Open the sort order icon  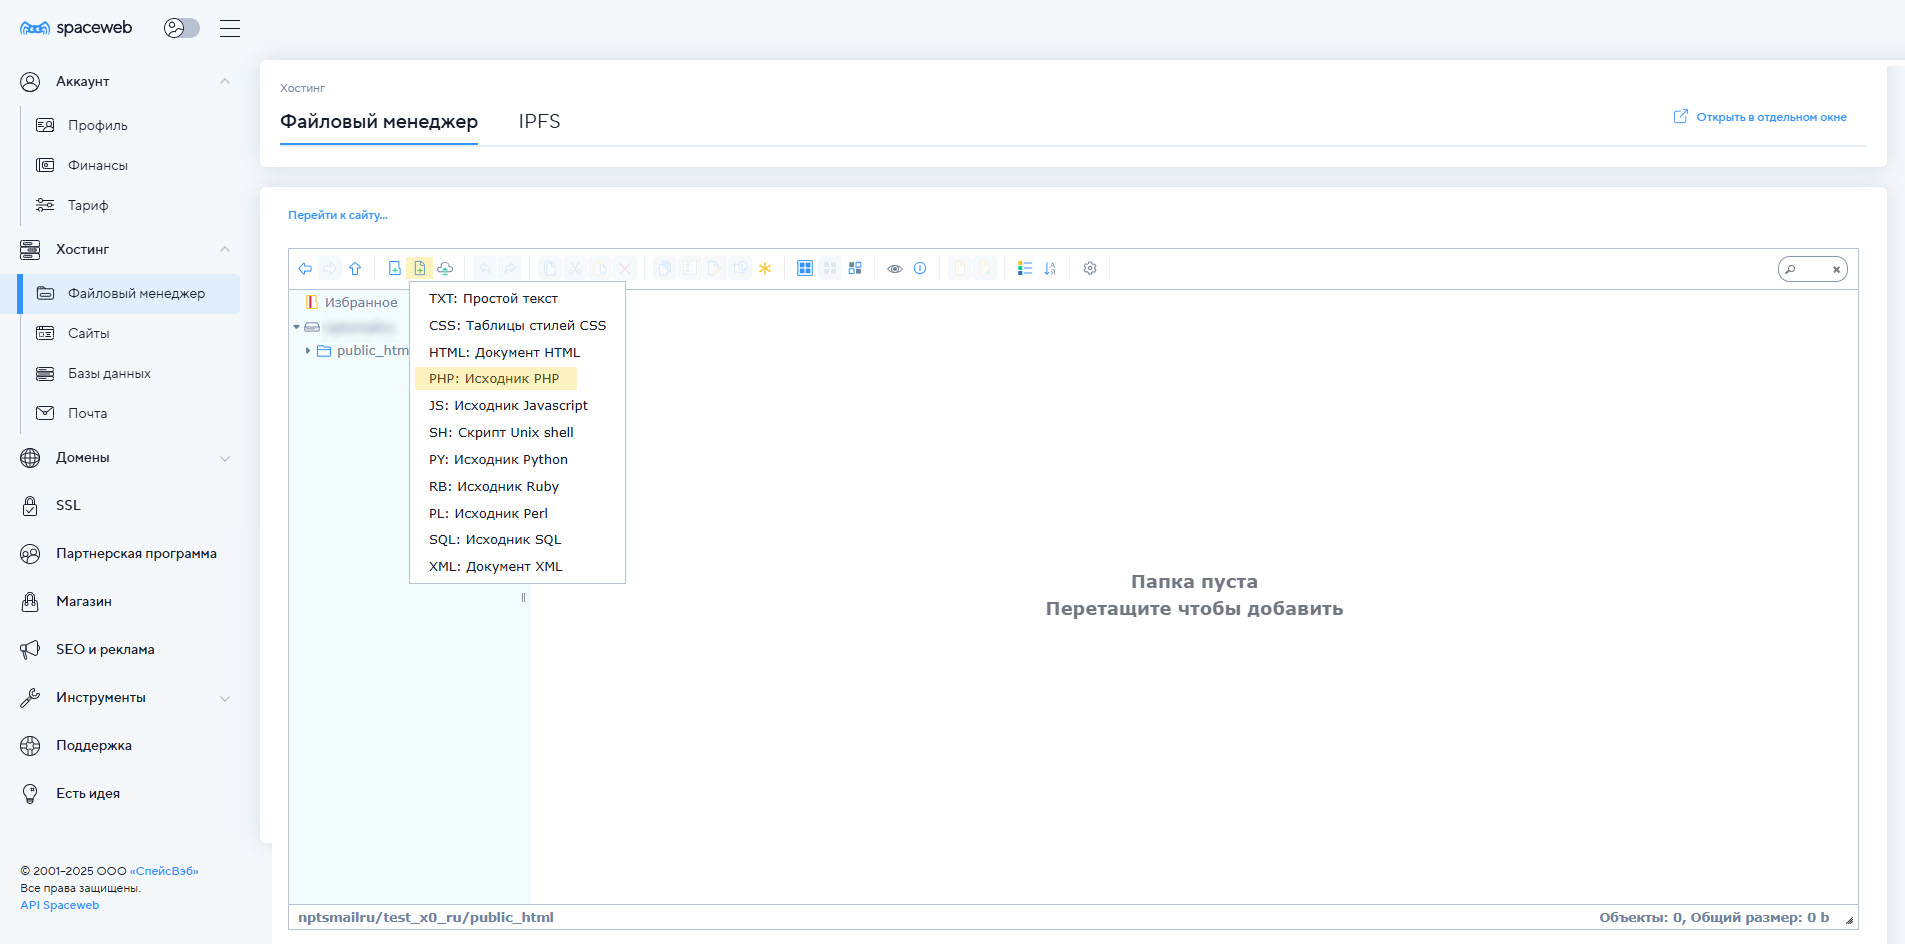[x=1050, y=268]
